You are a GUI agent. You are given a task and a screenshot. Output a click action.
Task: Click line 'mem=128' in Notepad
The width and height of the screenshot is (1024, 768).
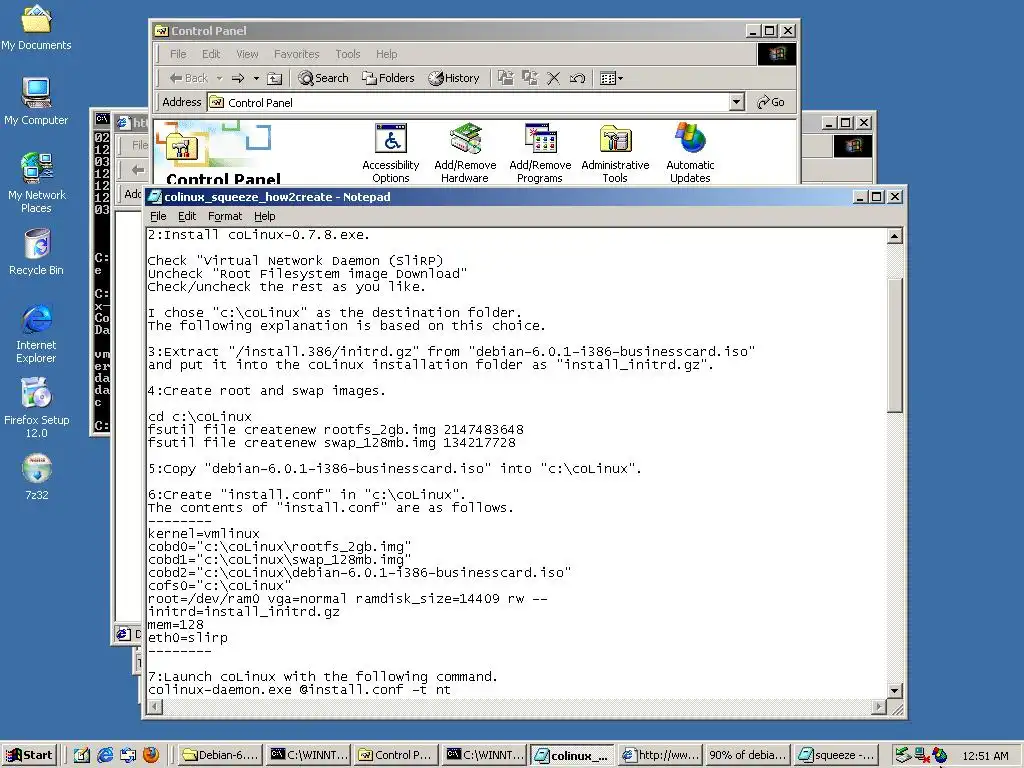[176, 625]
